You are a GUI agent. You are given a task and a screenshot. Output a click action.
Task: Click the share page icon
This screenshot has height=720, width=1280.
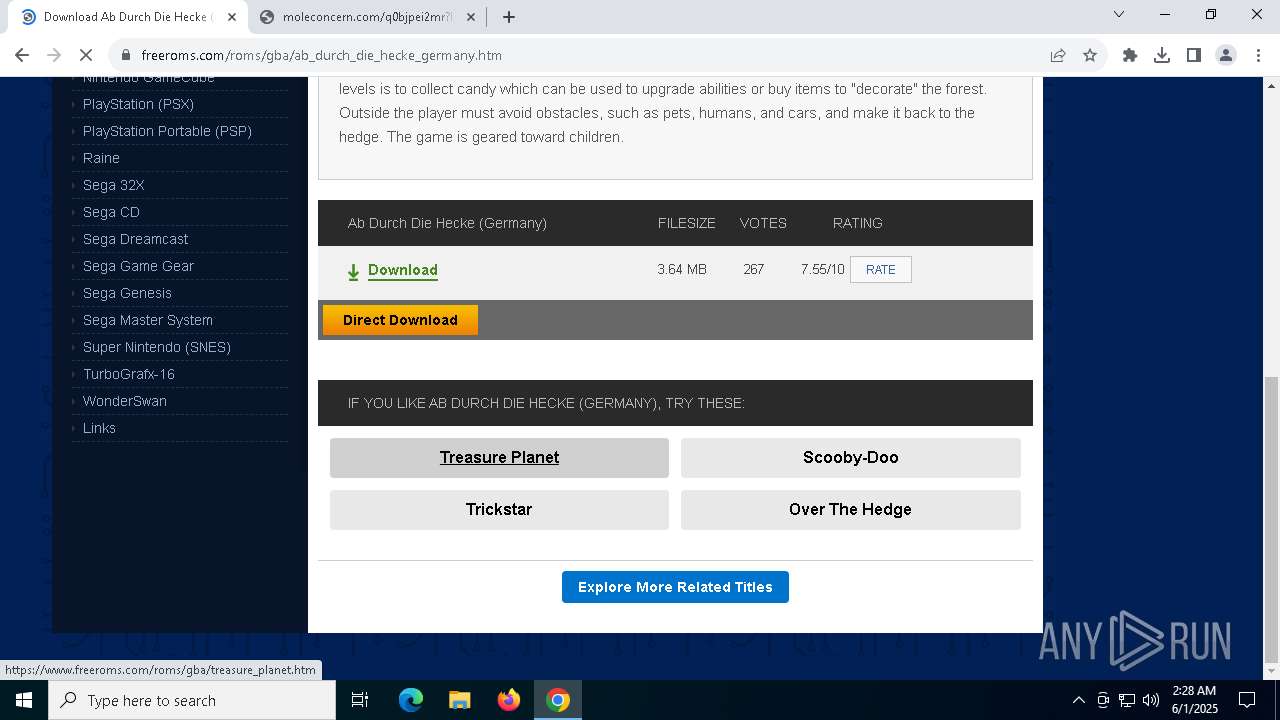[1058, 55]
